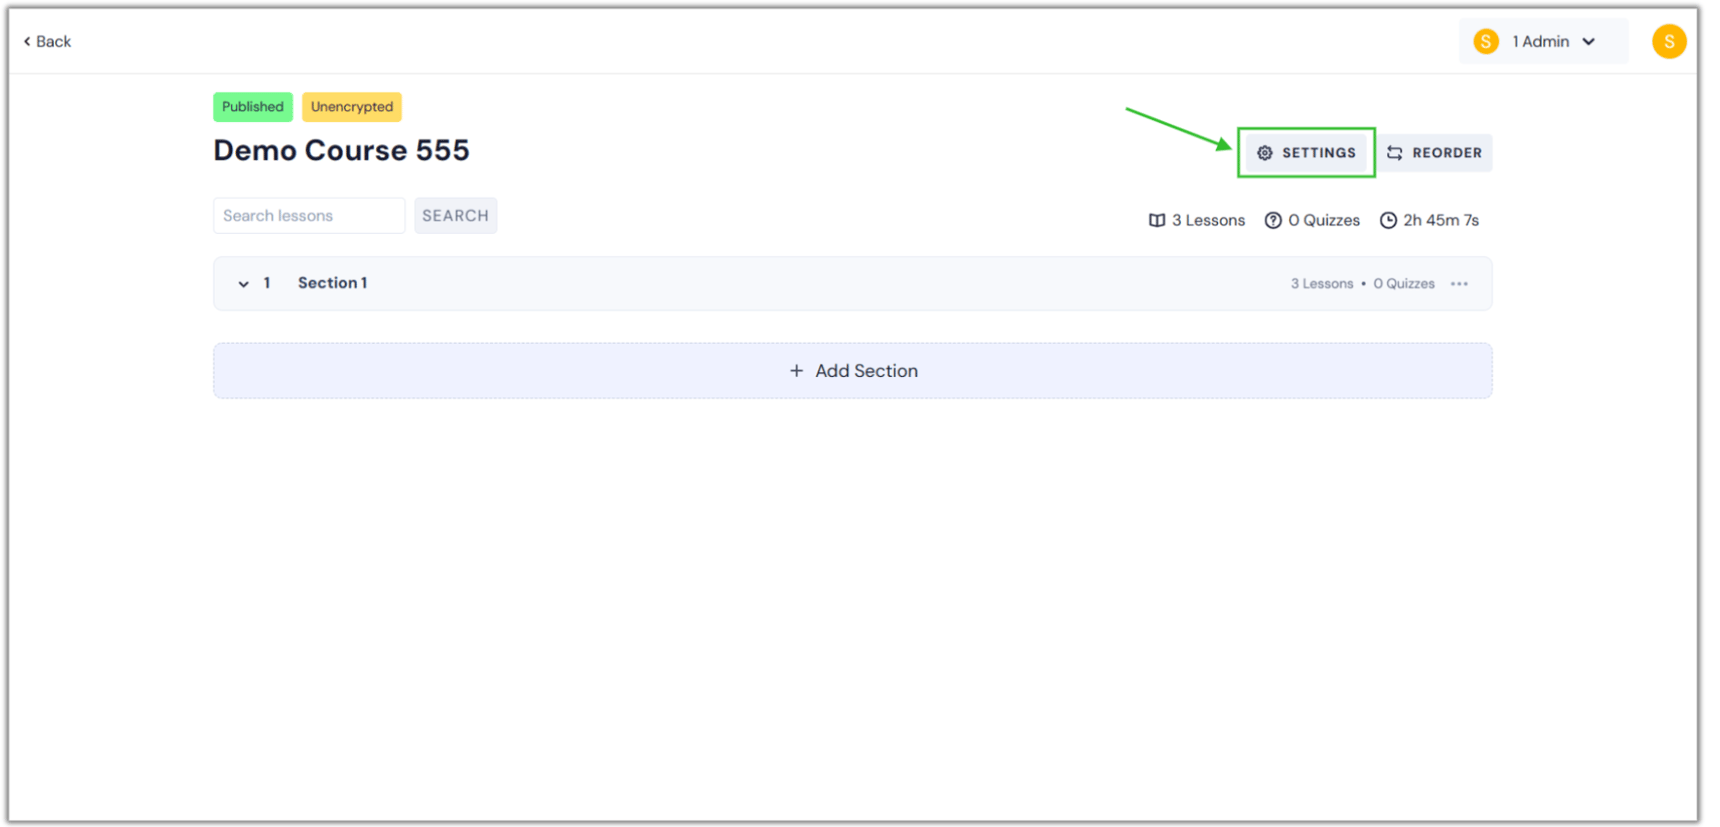Expand the back chevron next to Back
This screenshot has width=1720, height=827.
click(26, 41)
